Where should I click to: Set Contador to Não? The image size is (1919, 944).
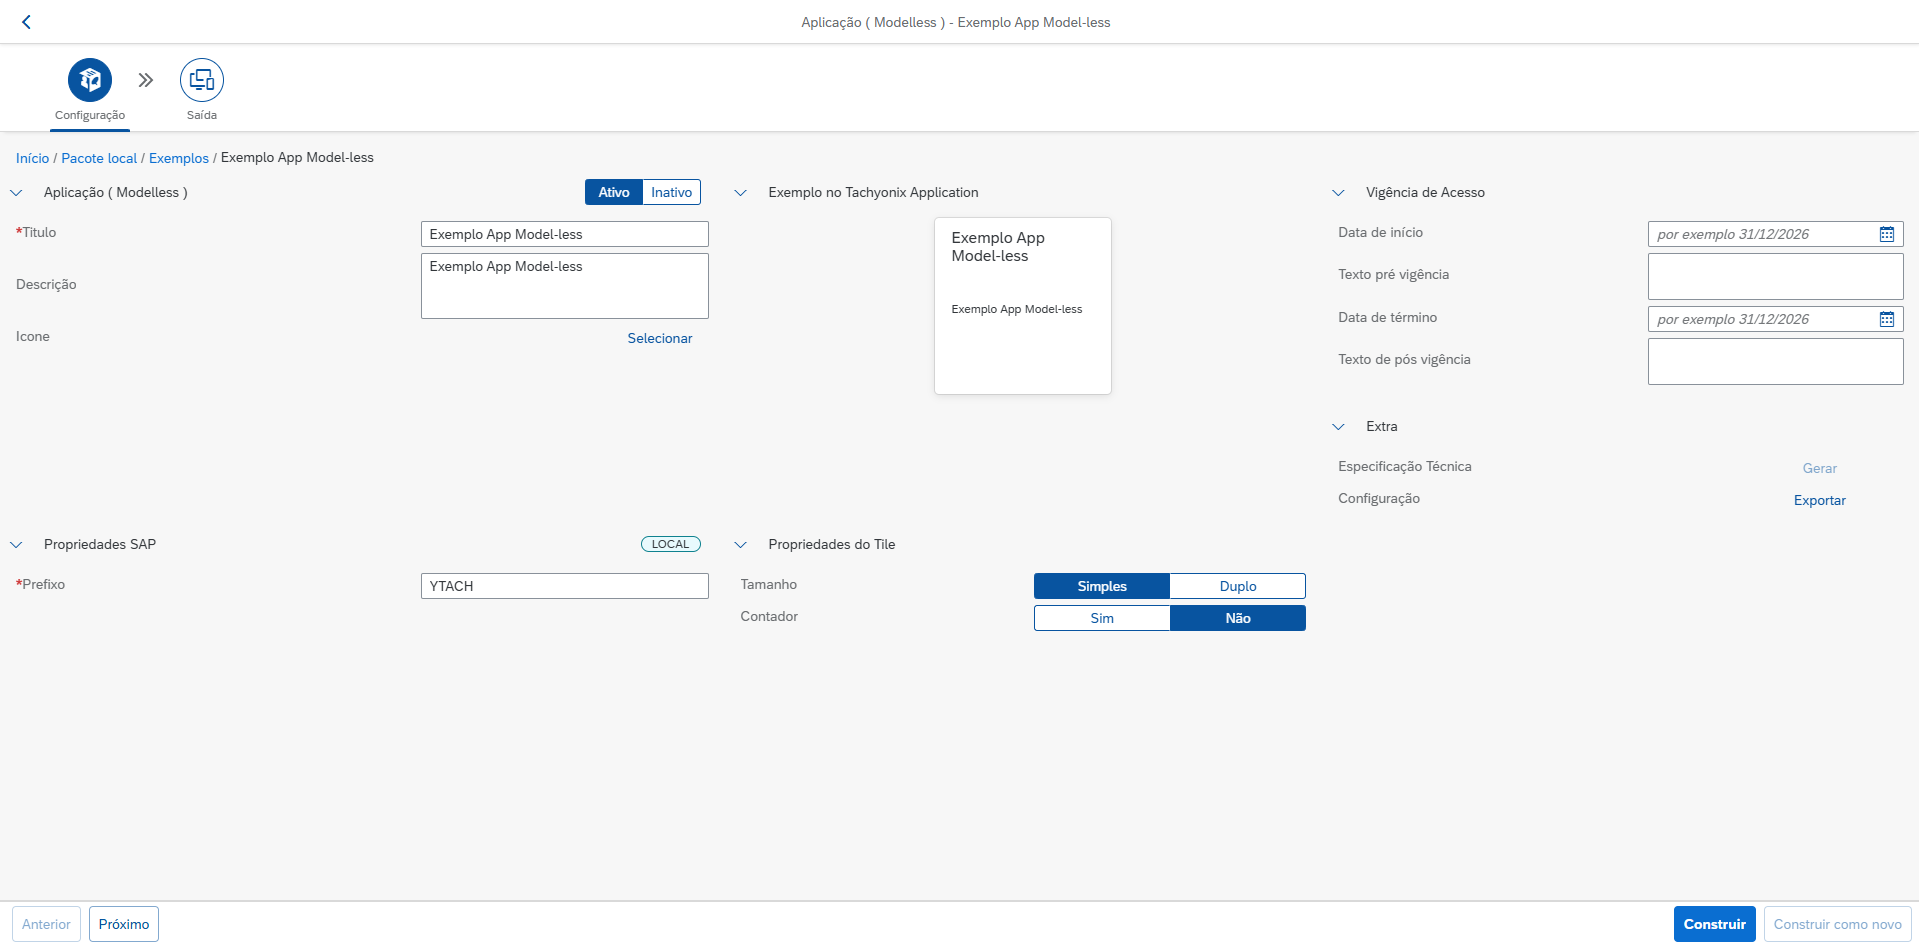pyautogui.click(x=1238, y=618)
